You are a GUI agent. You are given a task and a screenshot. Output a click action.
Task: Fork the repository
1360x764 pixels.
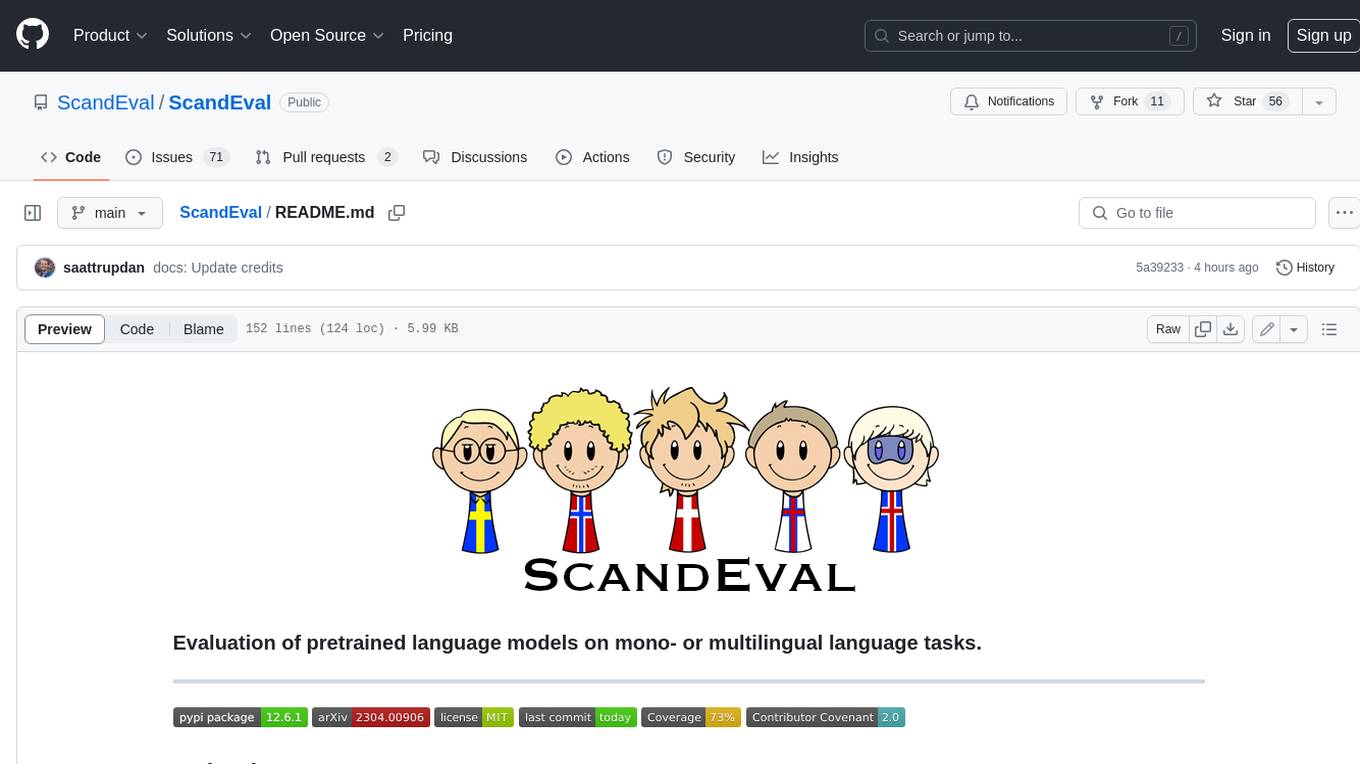(1130, 102)
